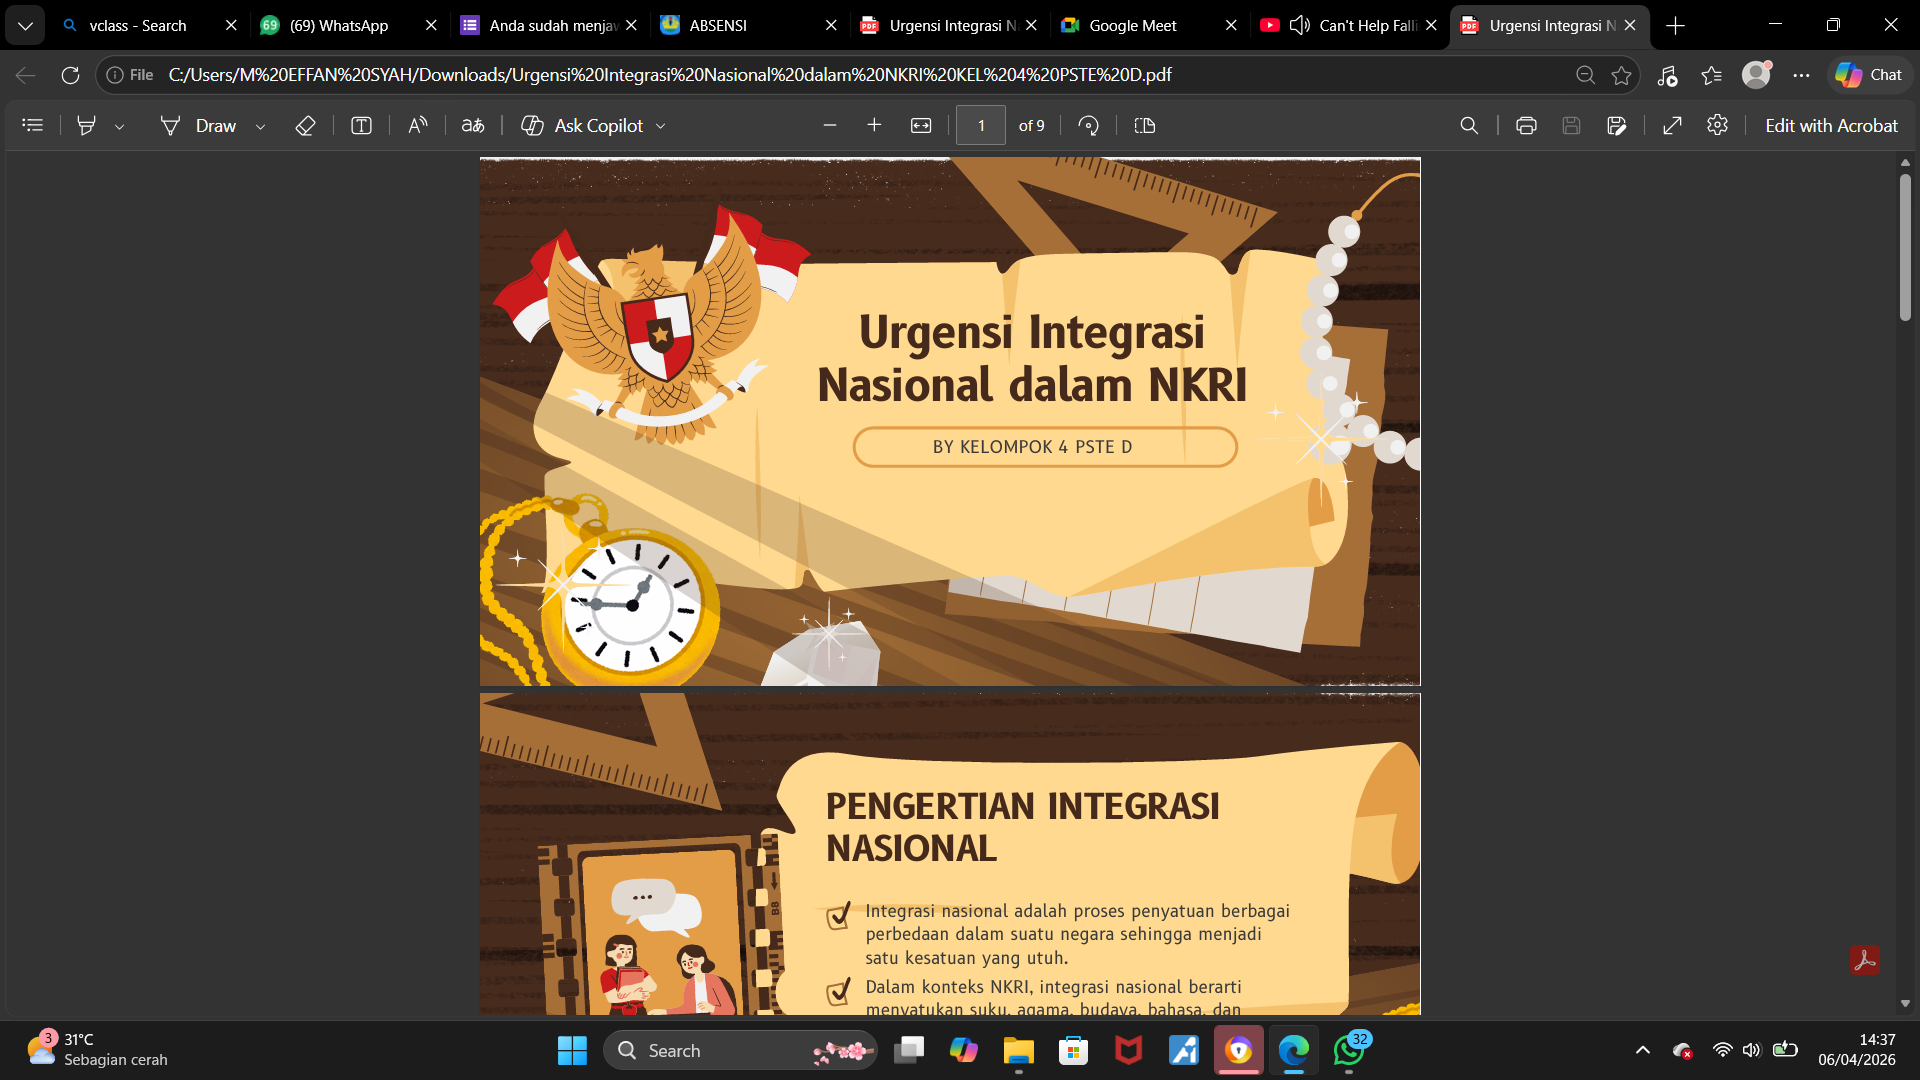The height and width of the screenshot is (1080, 1920).
Task: Click the BY KELOMPOK 4 PSTE D text
Action: click(x=1033, y=447)
